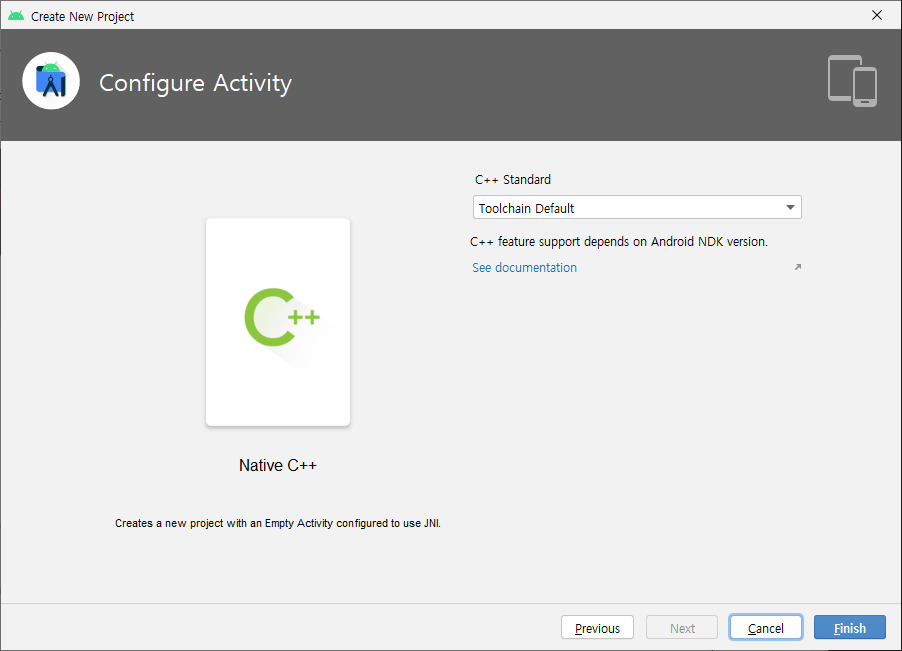Select the Native C++ template thumbnail

(x=278, y=322)
